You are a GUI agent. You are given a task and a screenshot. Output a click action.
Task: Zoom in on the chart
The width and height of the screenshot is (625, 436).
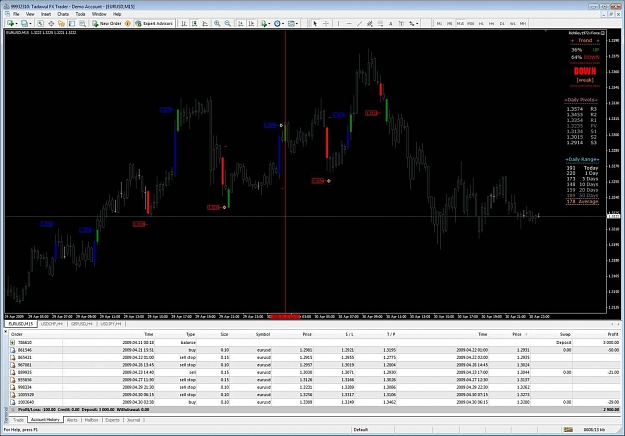pos(217,24)
